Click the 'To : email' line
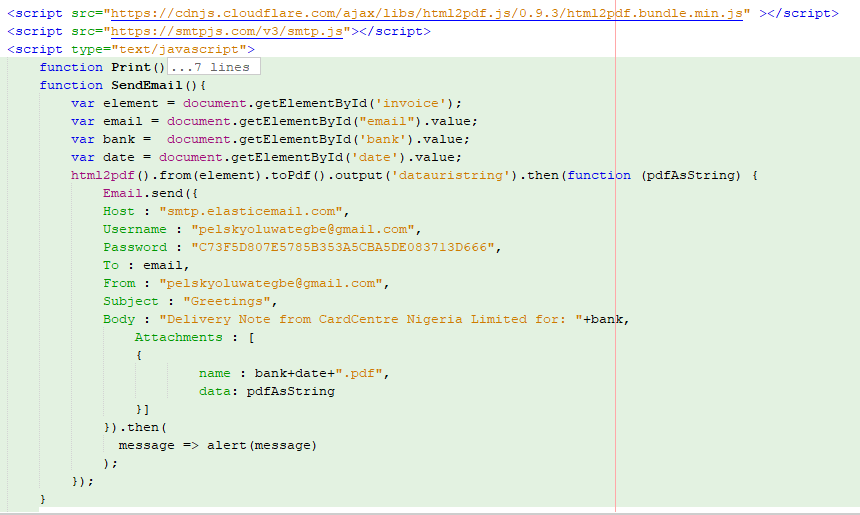 [x=146, y=265]
